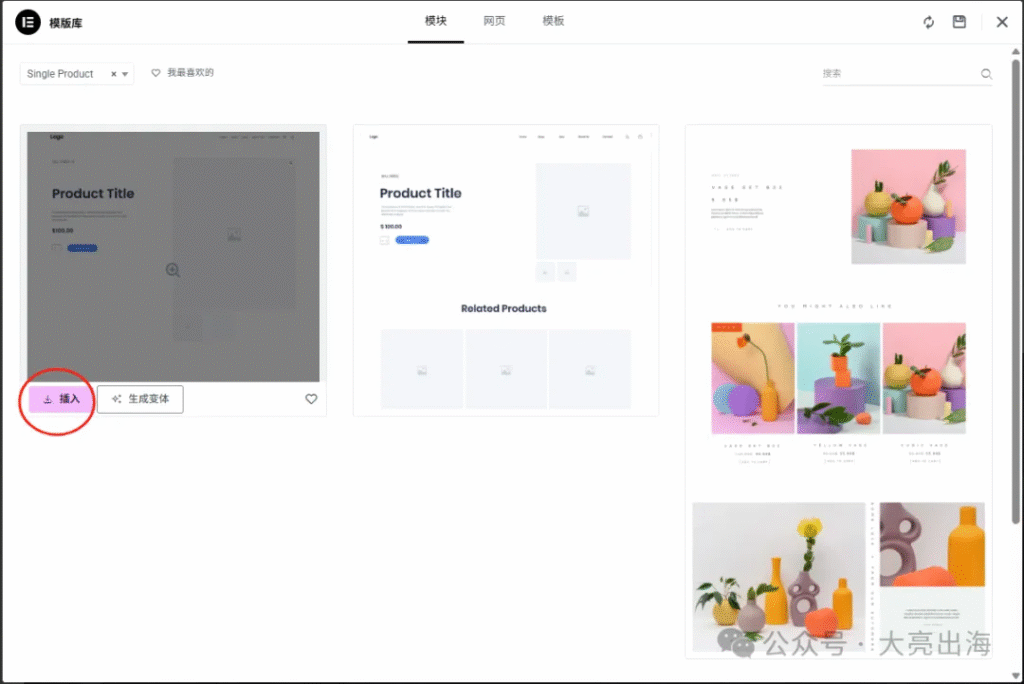Switch to the 模板 tab
The width and height of the screenshot is (1024, 684).
click(x=553, y=21)
